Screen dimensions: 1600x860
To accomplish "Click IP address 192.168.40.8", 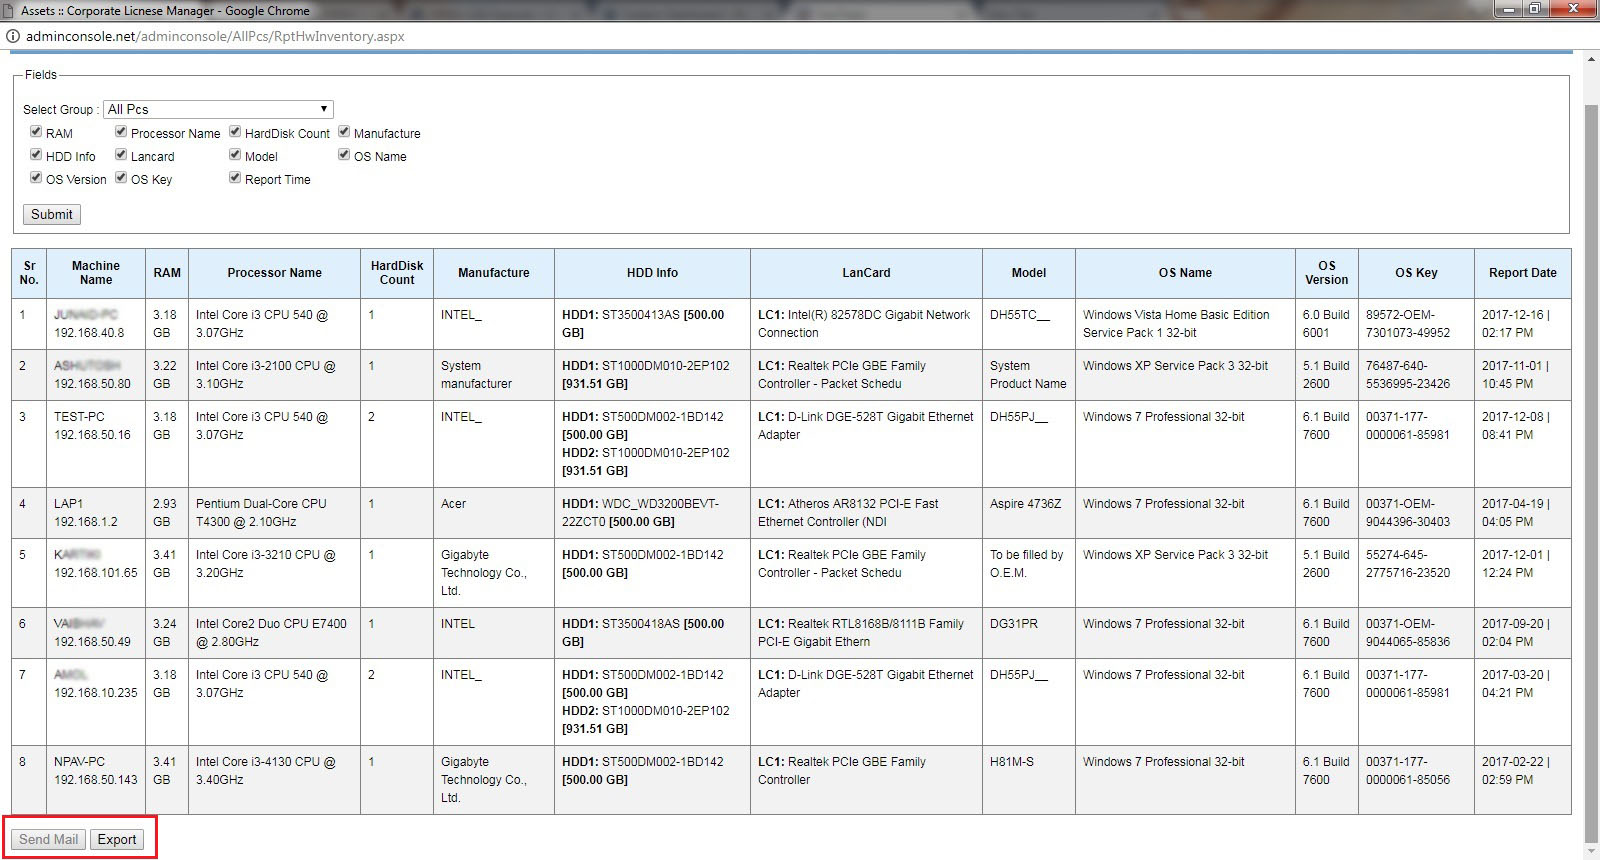I will [x=89, y=333].
